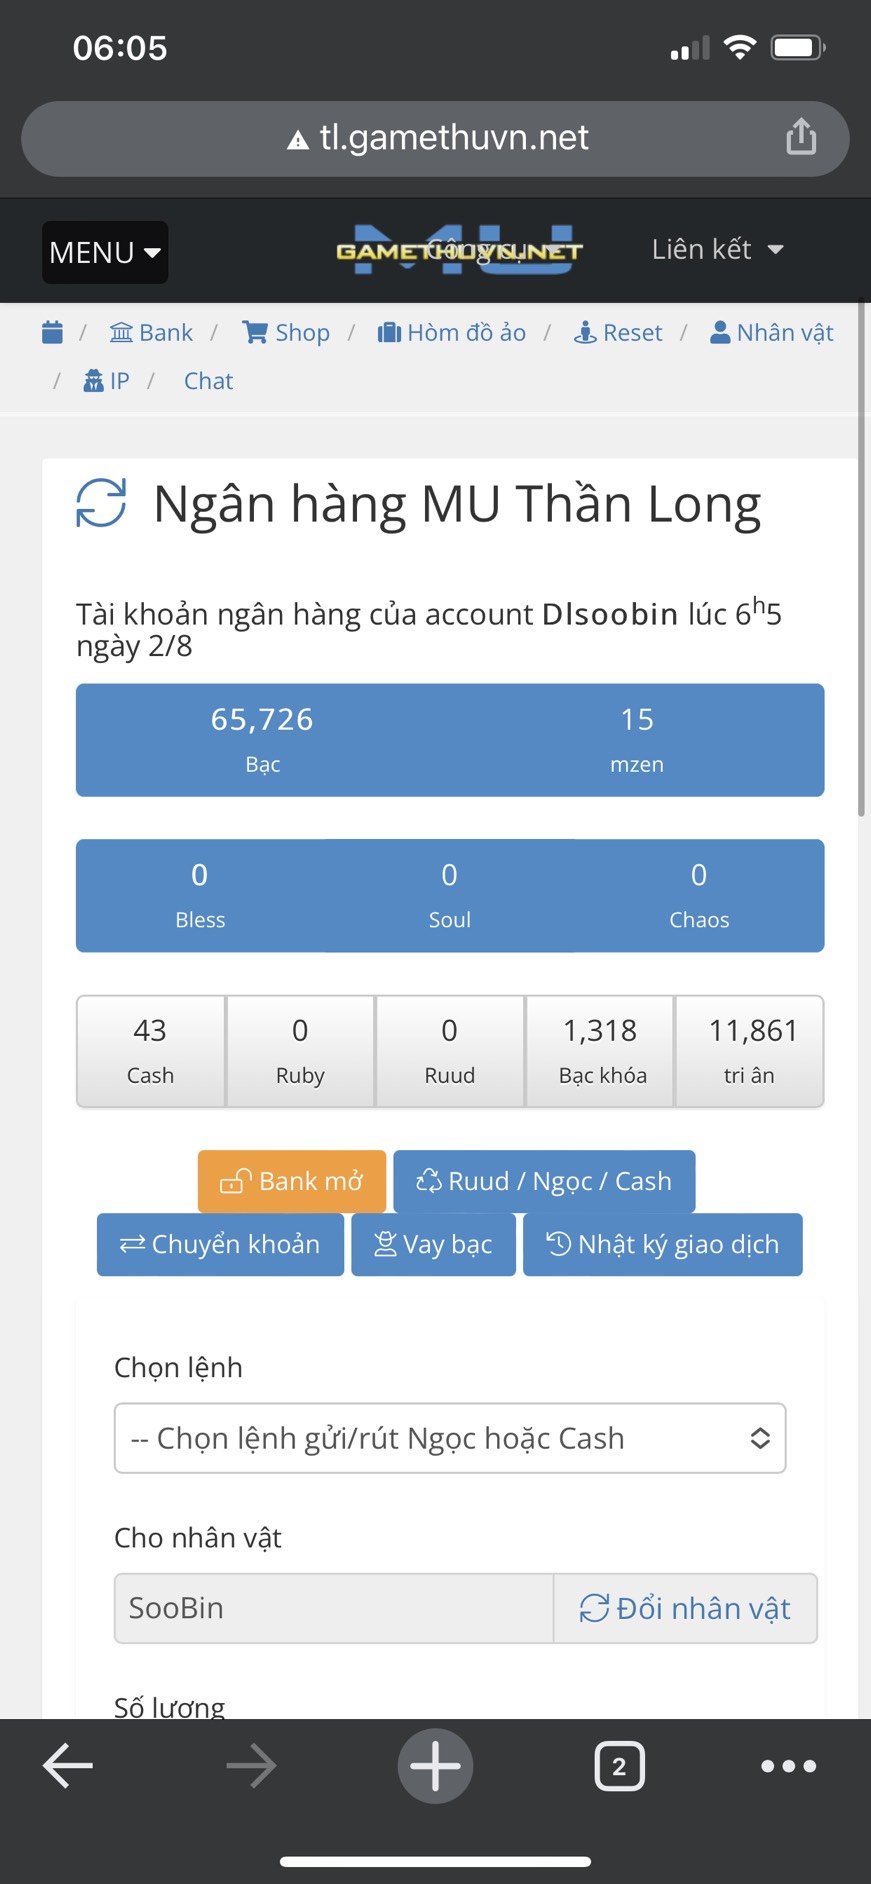Open Hòm đồ ảo navigation item

coord(452,332)
